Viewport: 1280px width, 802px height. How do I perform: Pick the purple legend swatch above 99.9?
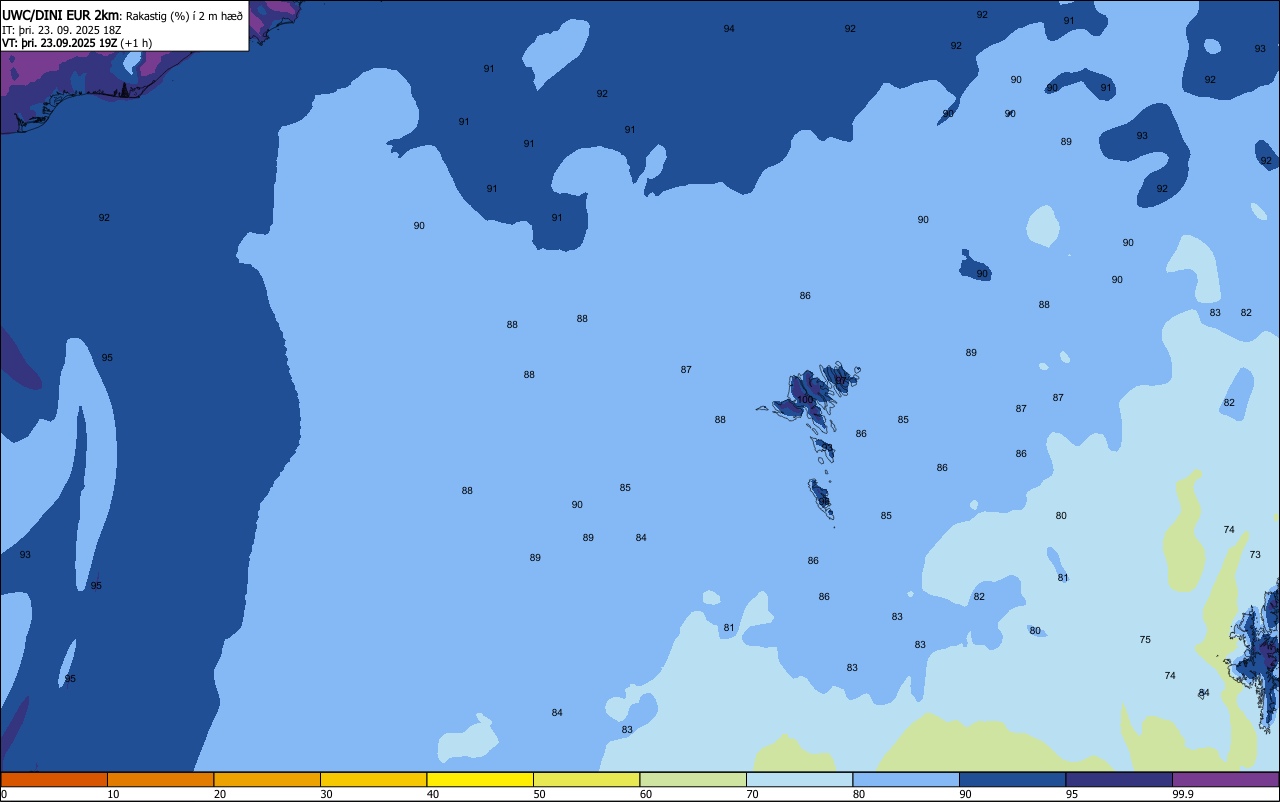[x=1225, y=779]
